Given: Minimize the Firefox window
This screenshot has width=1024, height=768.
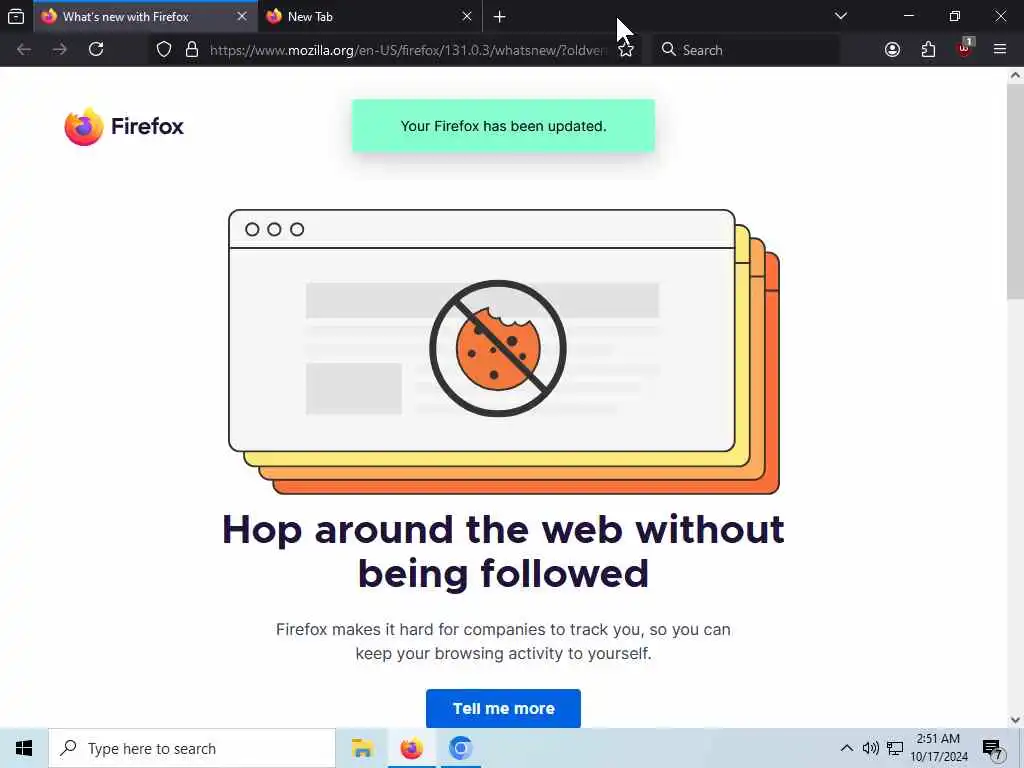Looking at the screenshot, I should pyautogui.click(x=908, y=16).
